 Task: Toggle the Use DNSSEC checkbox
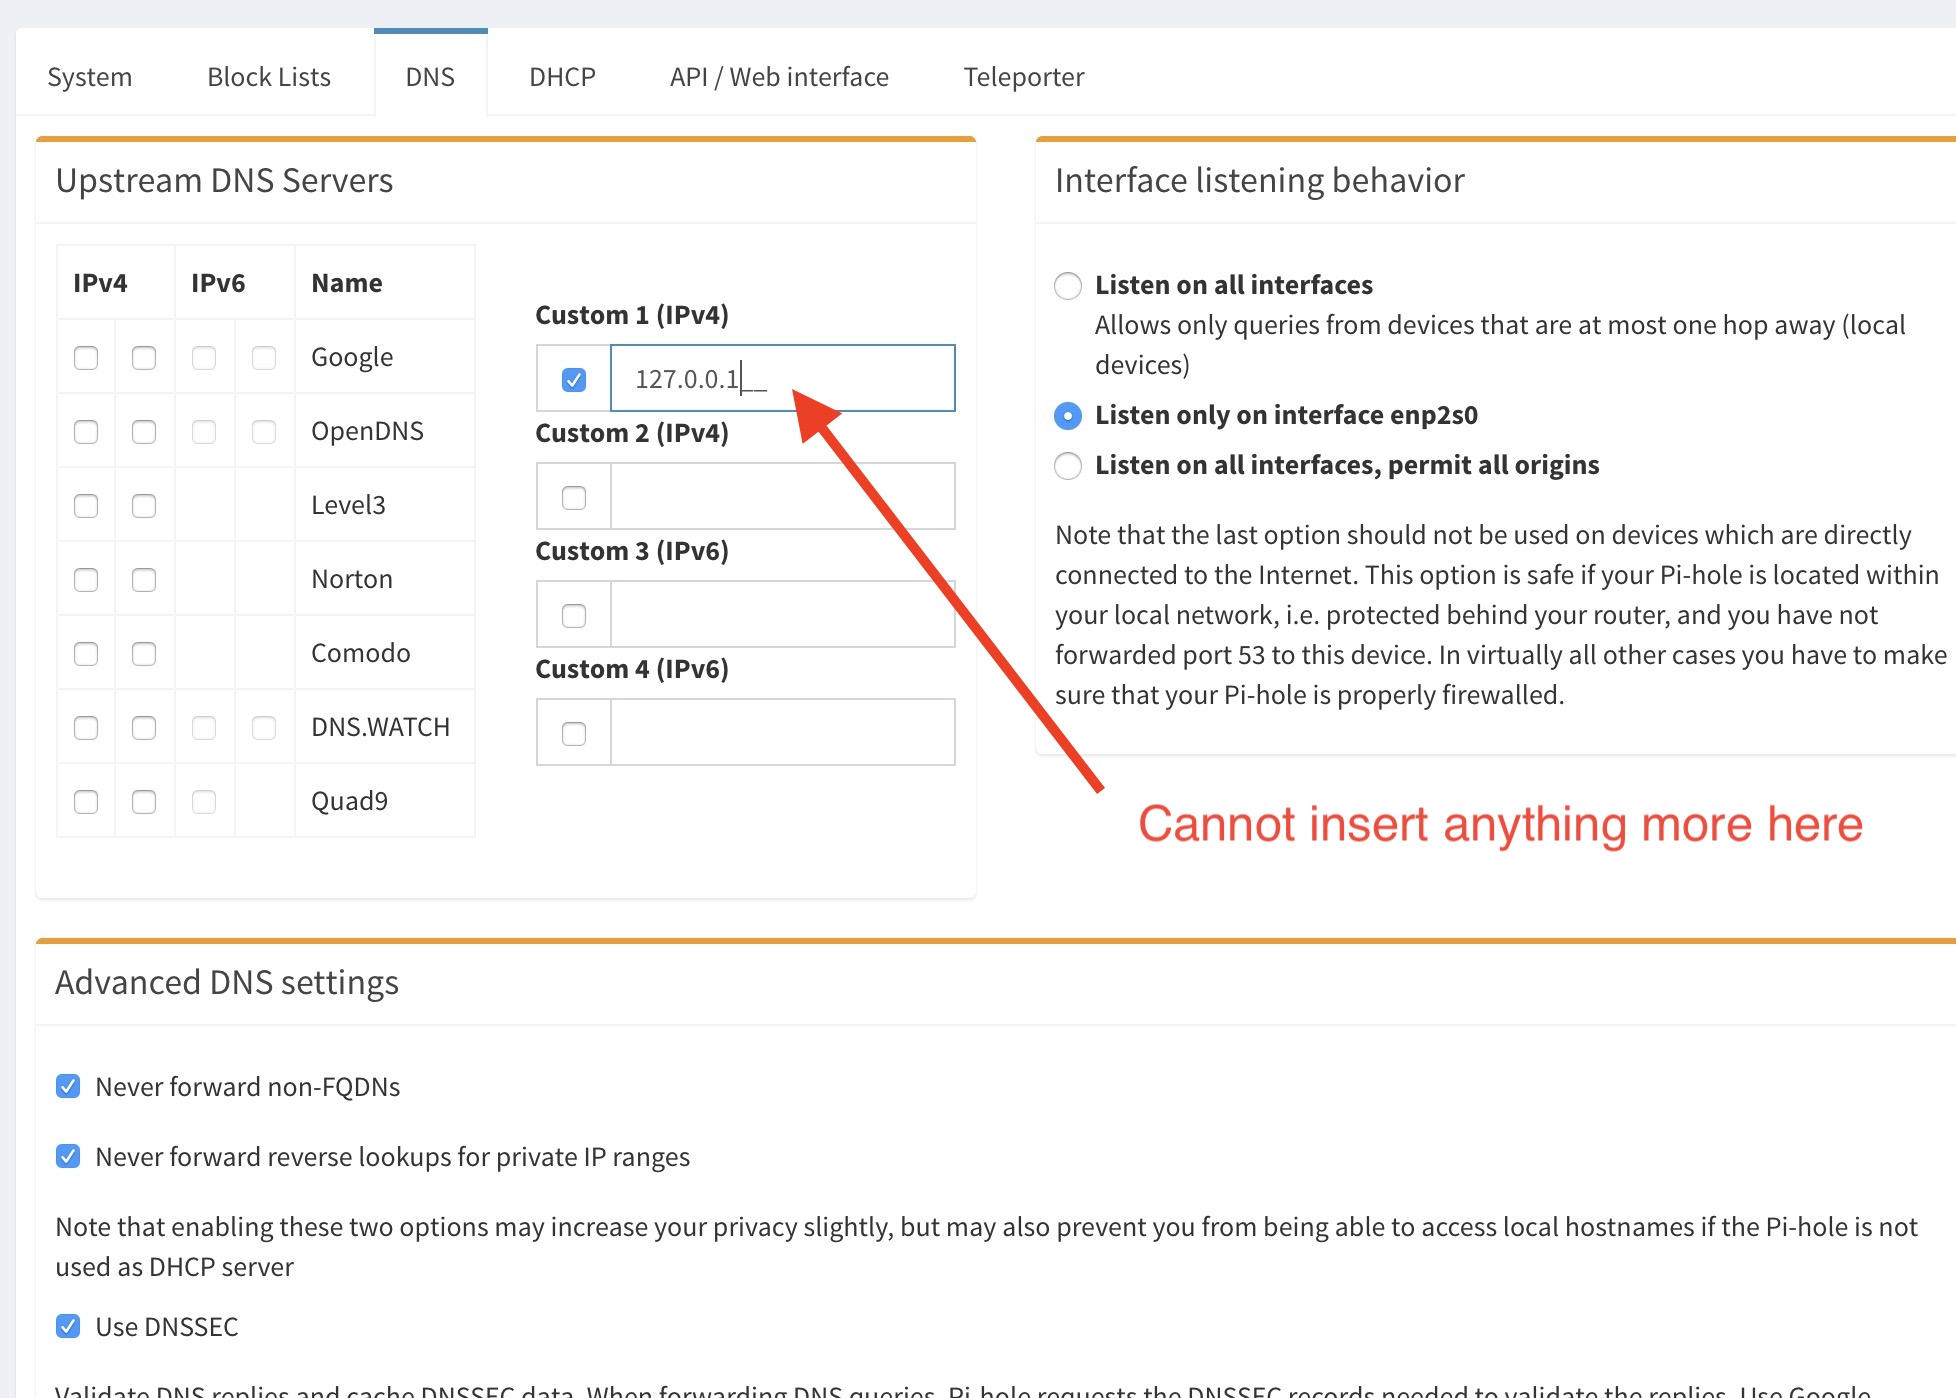68,1326
